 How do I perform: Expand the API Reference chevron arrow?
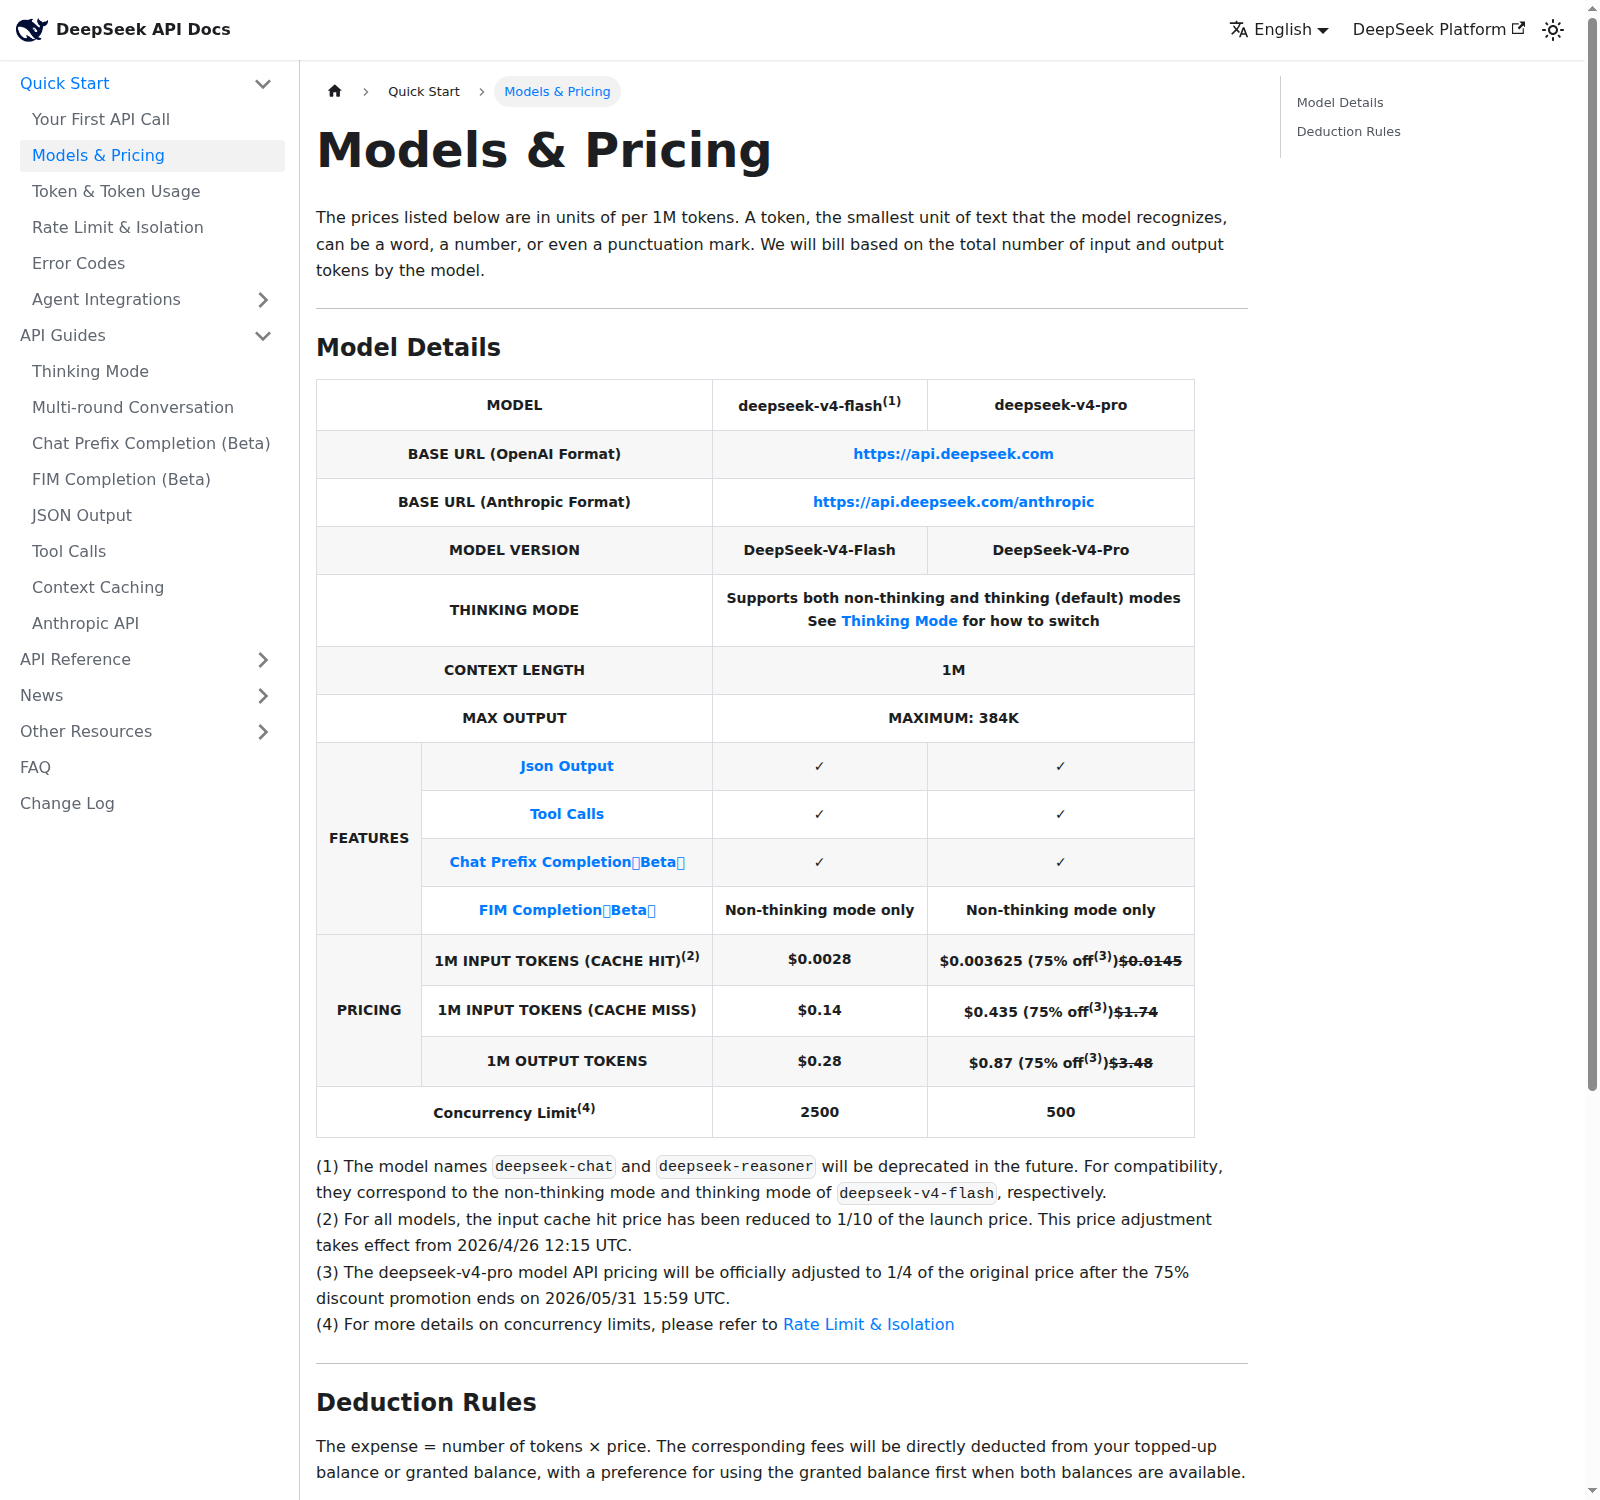coord(263,660)
